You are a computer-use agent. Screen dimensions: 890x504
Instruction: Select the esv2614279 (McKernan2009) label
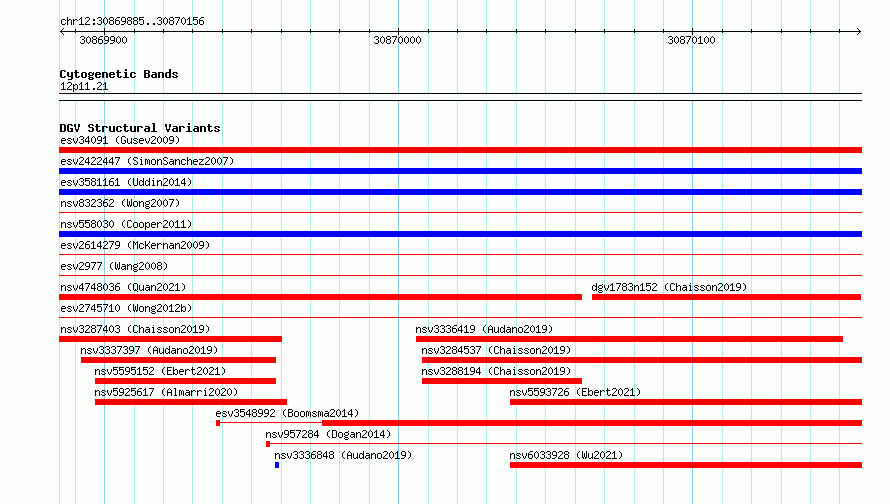click(x=135, y=245)
